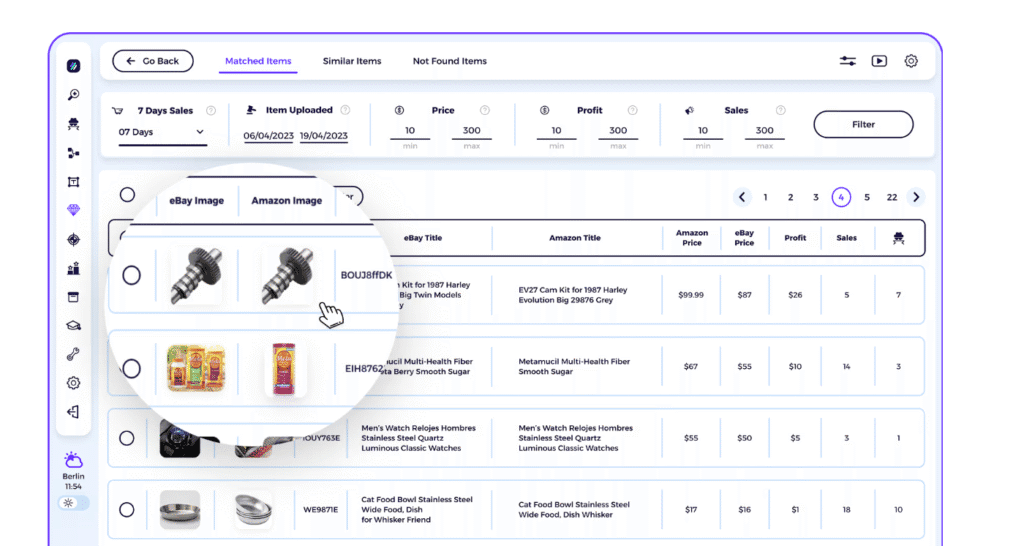
Task: Select the Men's Watch row radio
Action: (127, 438)
